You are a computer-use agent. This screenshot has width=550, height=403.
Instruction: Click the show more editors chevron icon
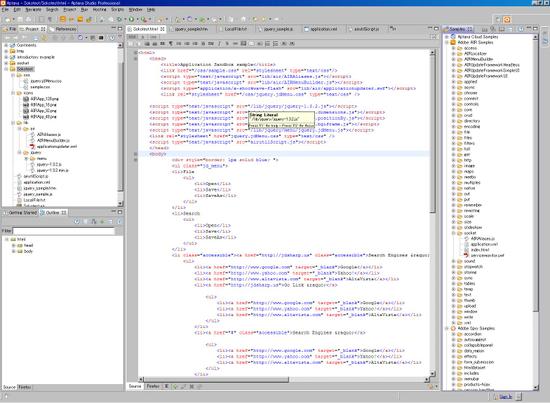click(393, 28)
